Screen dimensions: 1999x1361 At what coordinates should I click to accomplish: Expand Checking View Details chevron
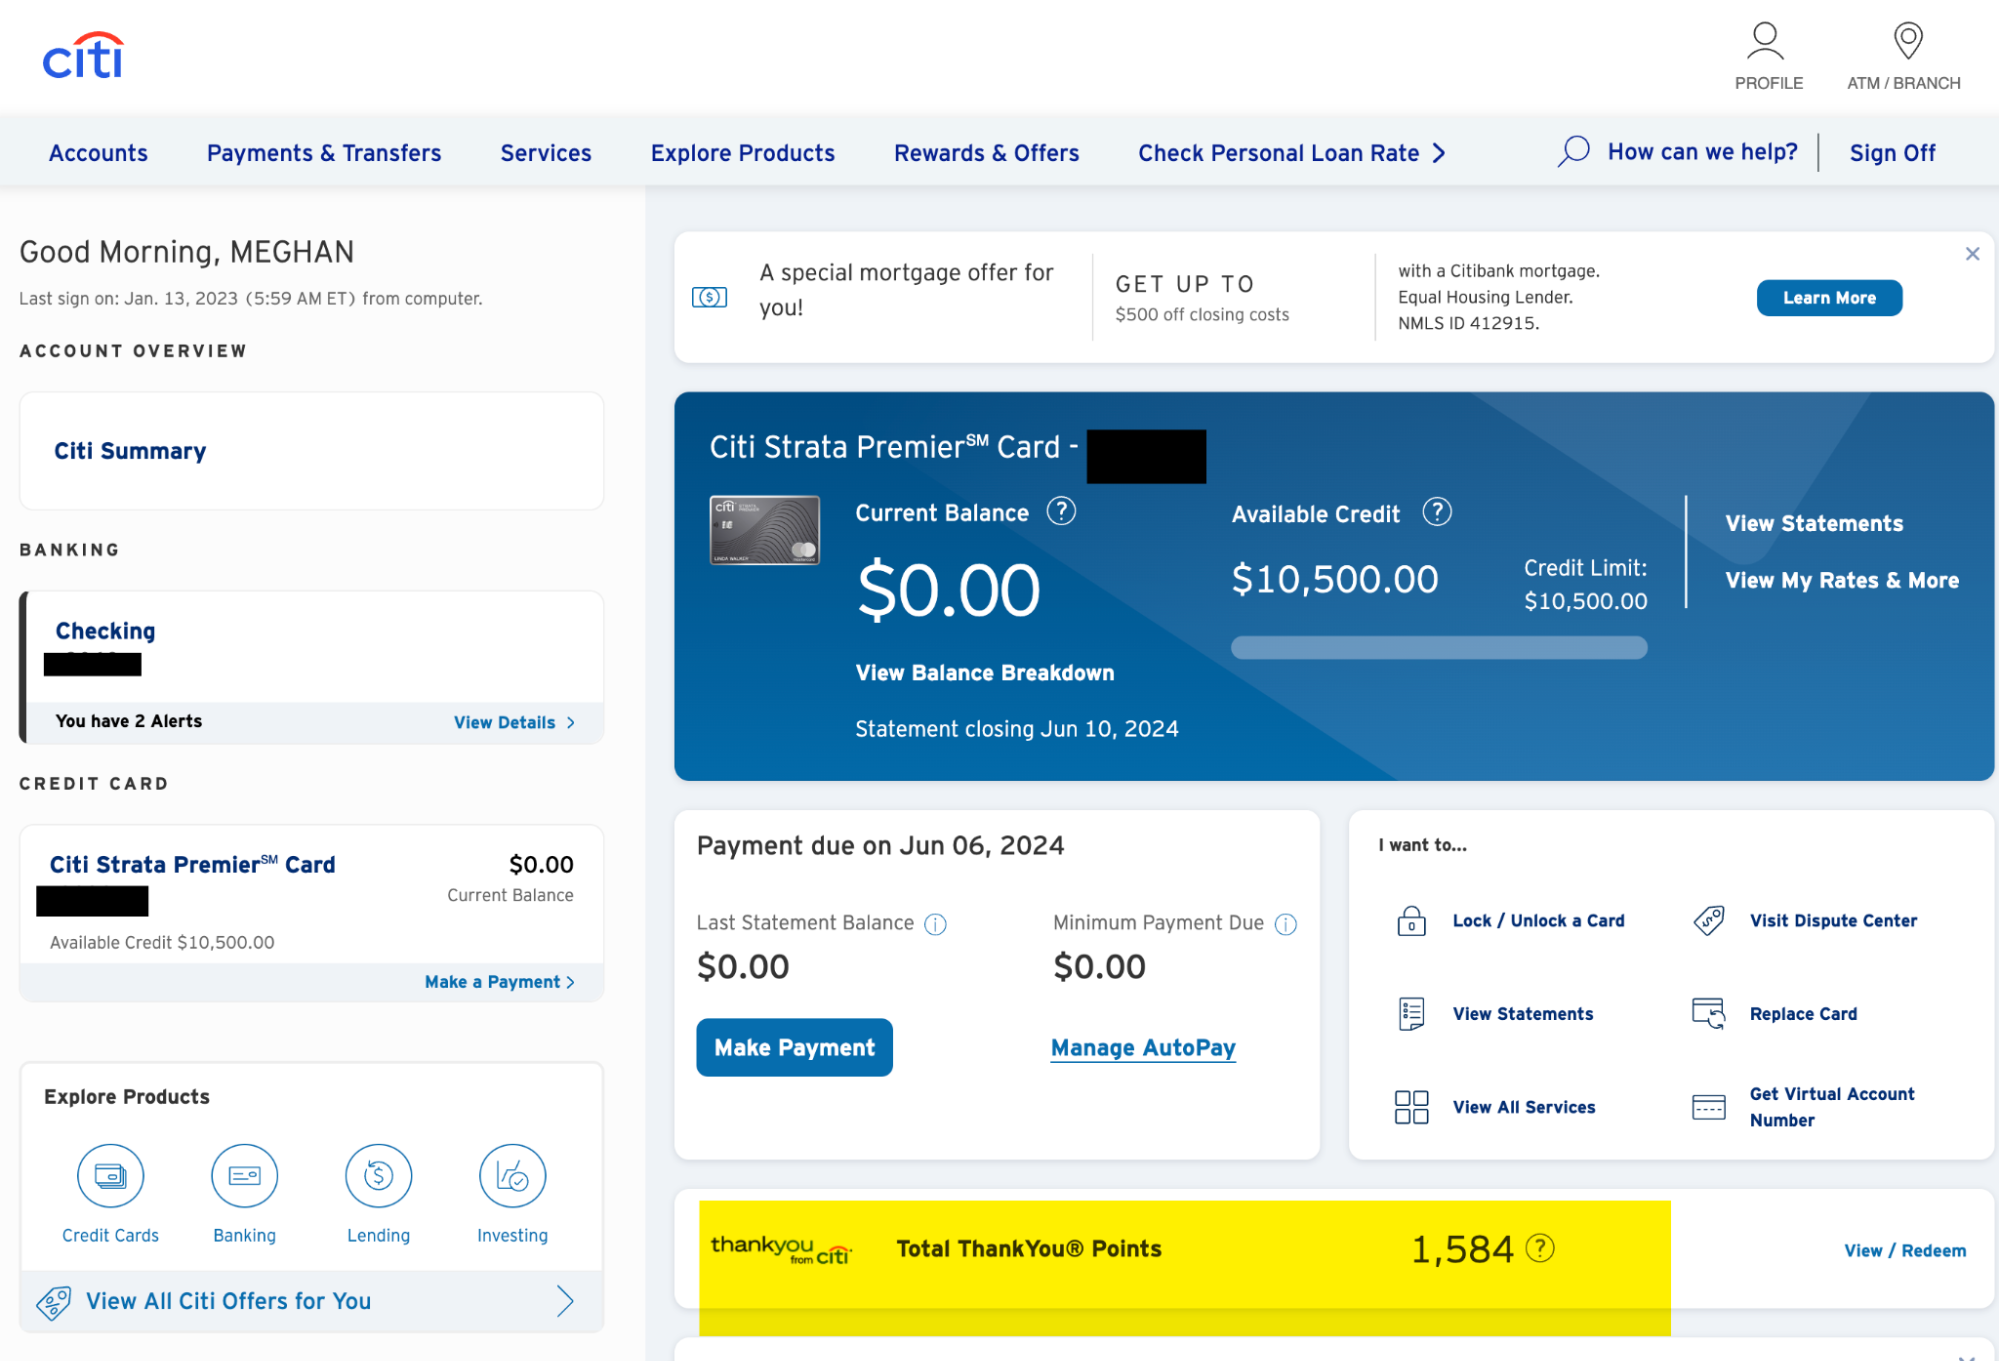571,723
